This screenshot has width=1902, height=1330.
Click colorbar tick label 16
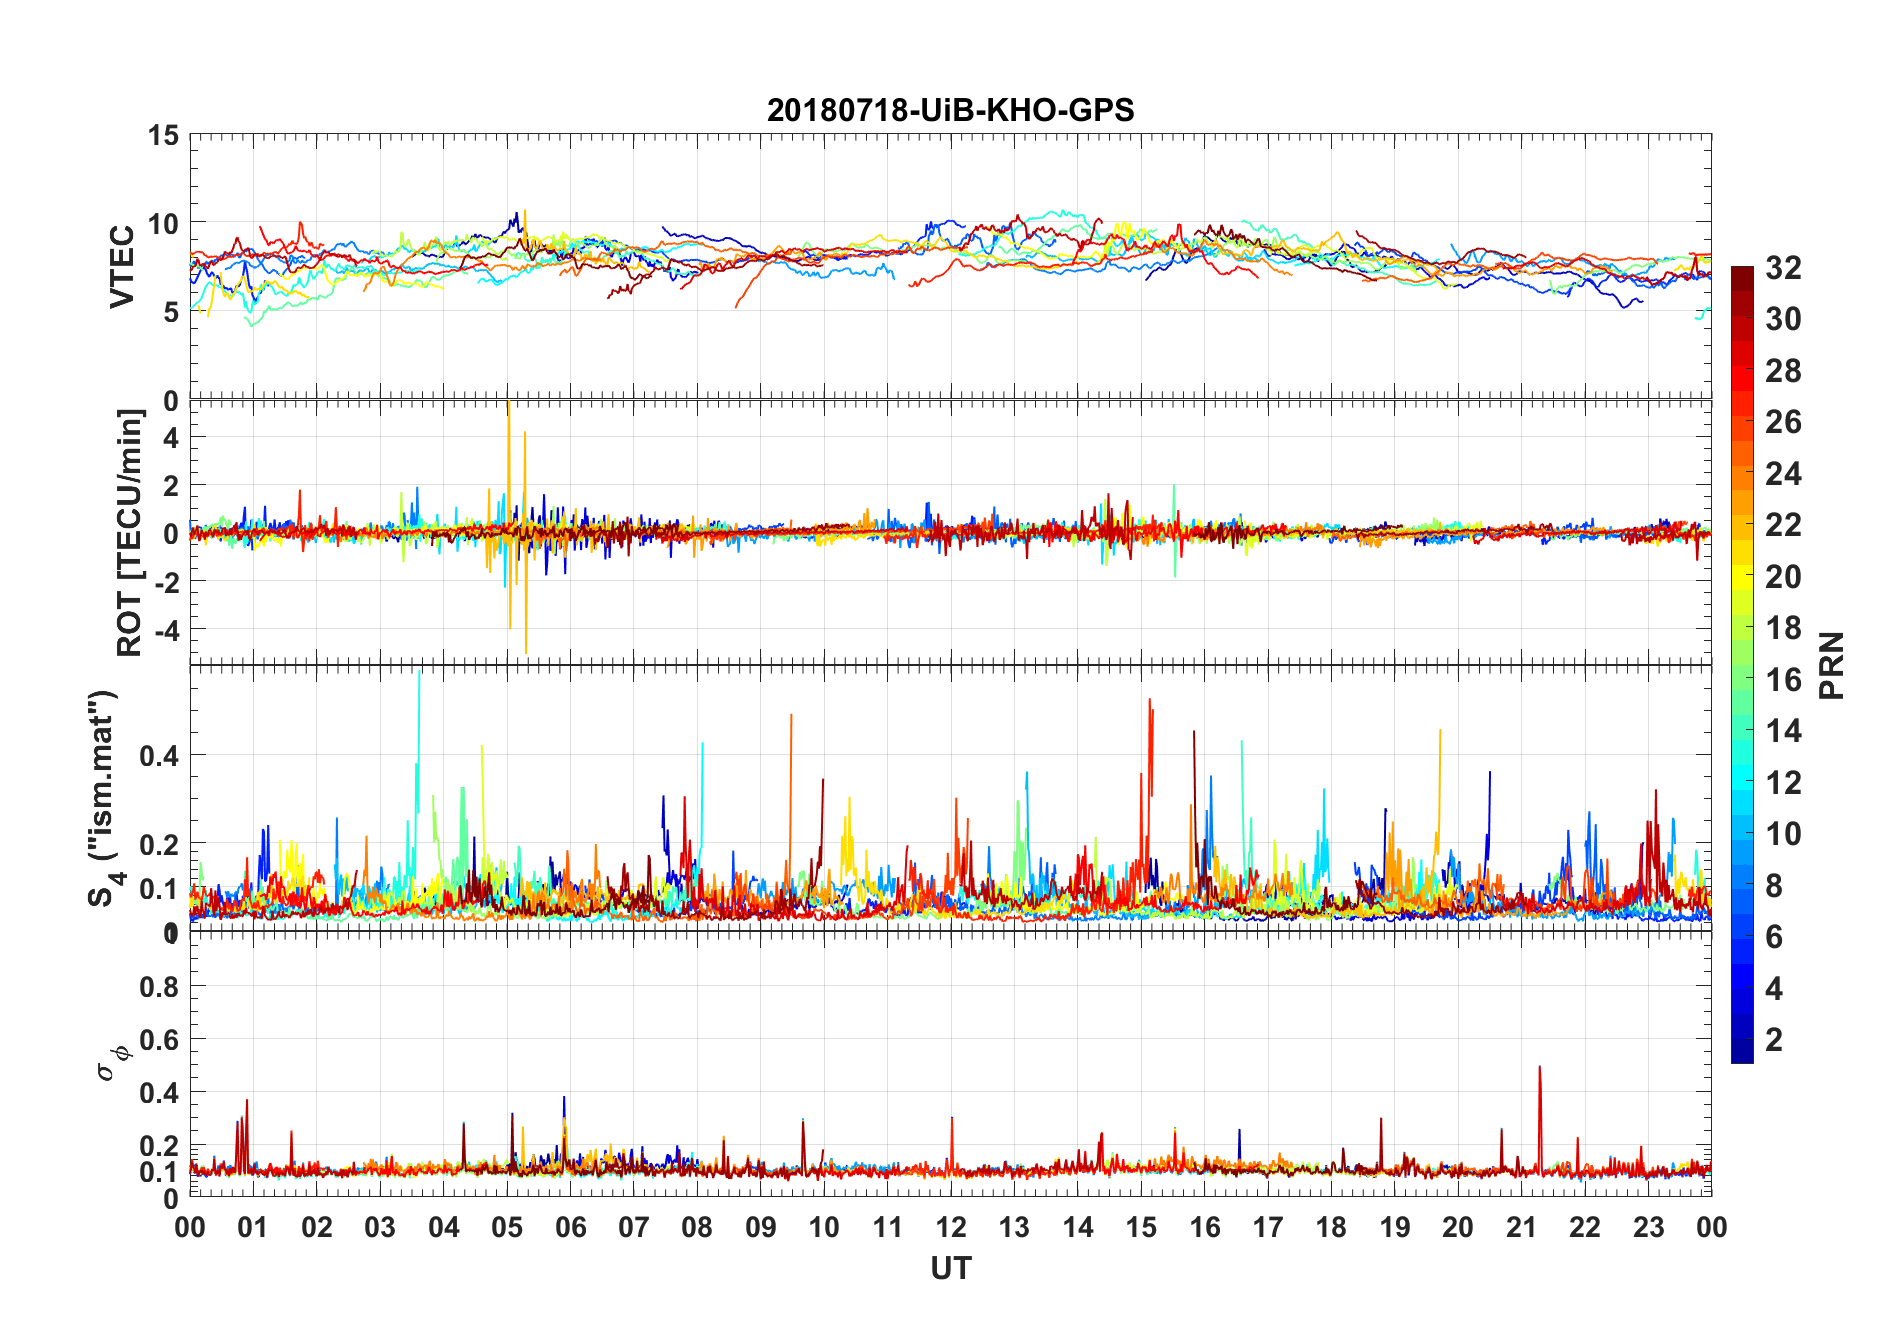(1783, 679)
